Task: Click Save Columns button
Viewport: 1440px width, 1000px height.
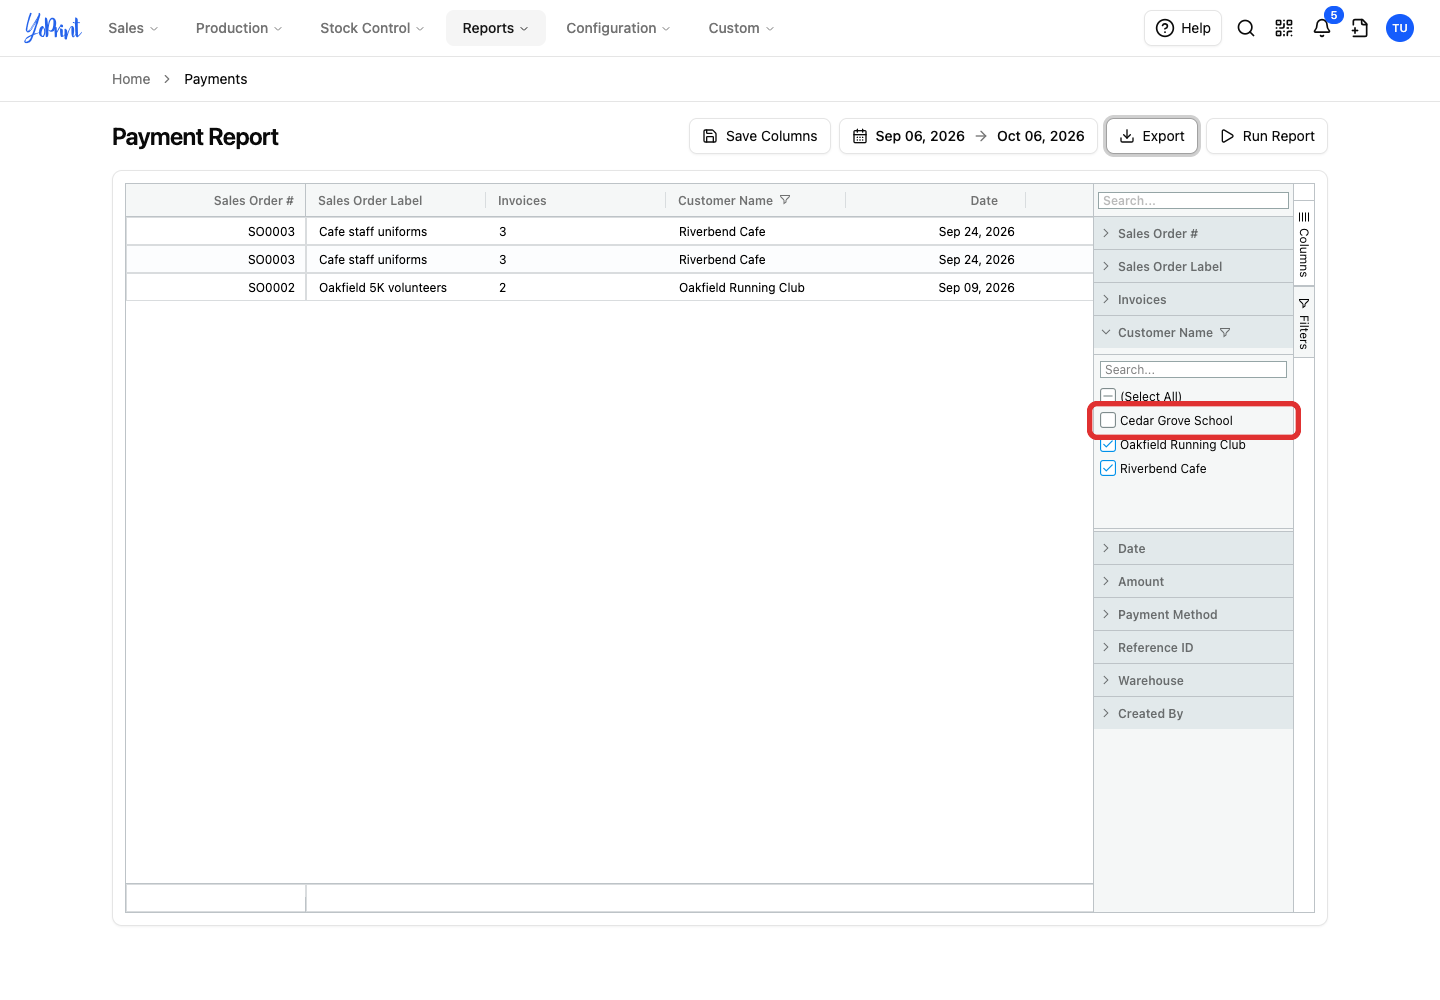Action: (760, 136)
